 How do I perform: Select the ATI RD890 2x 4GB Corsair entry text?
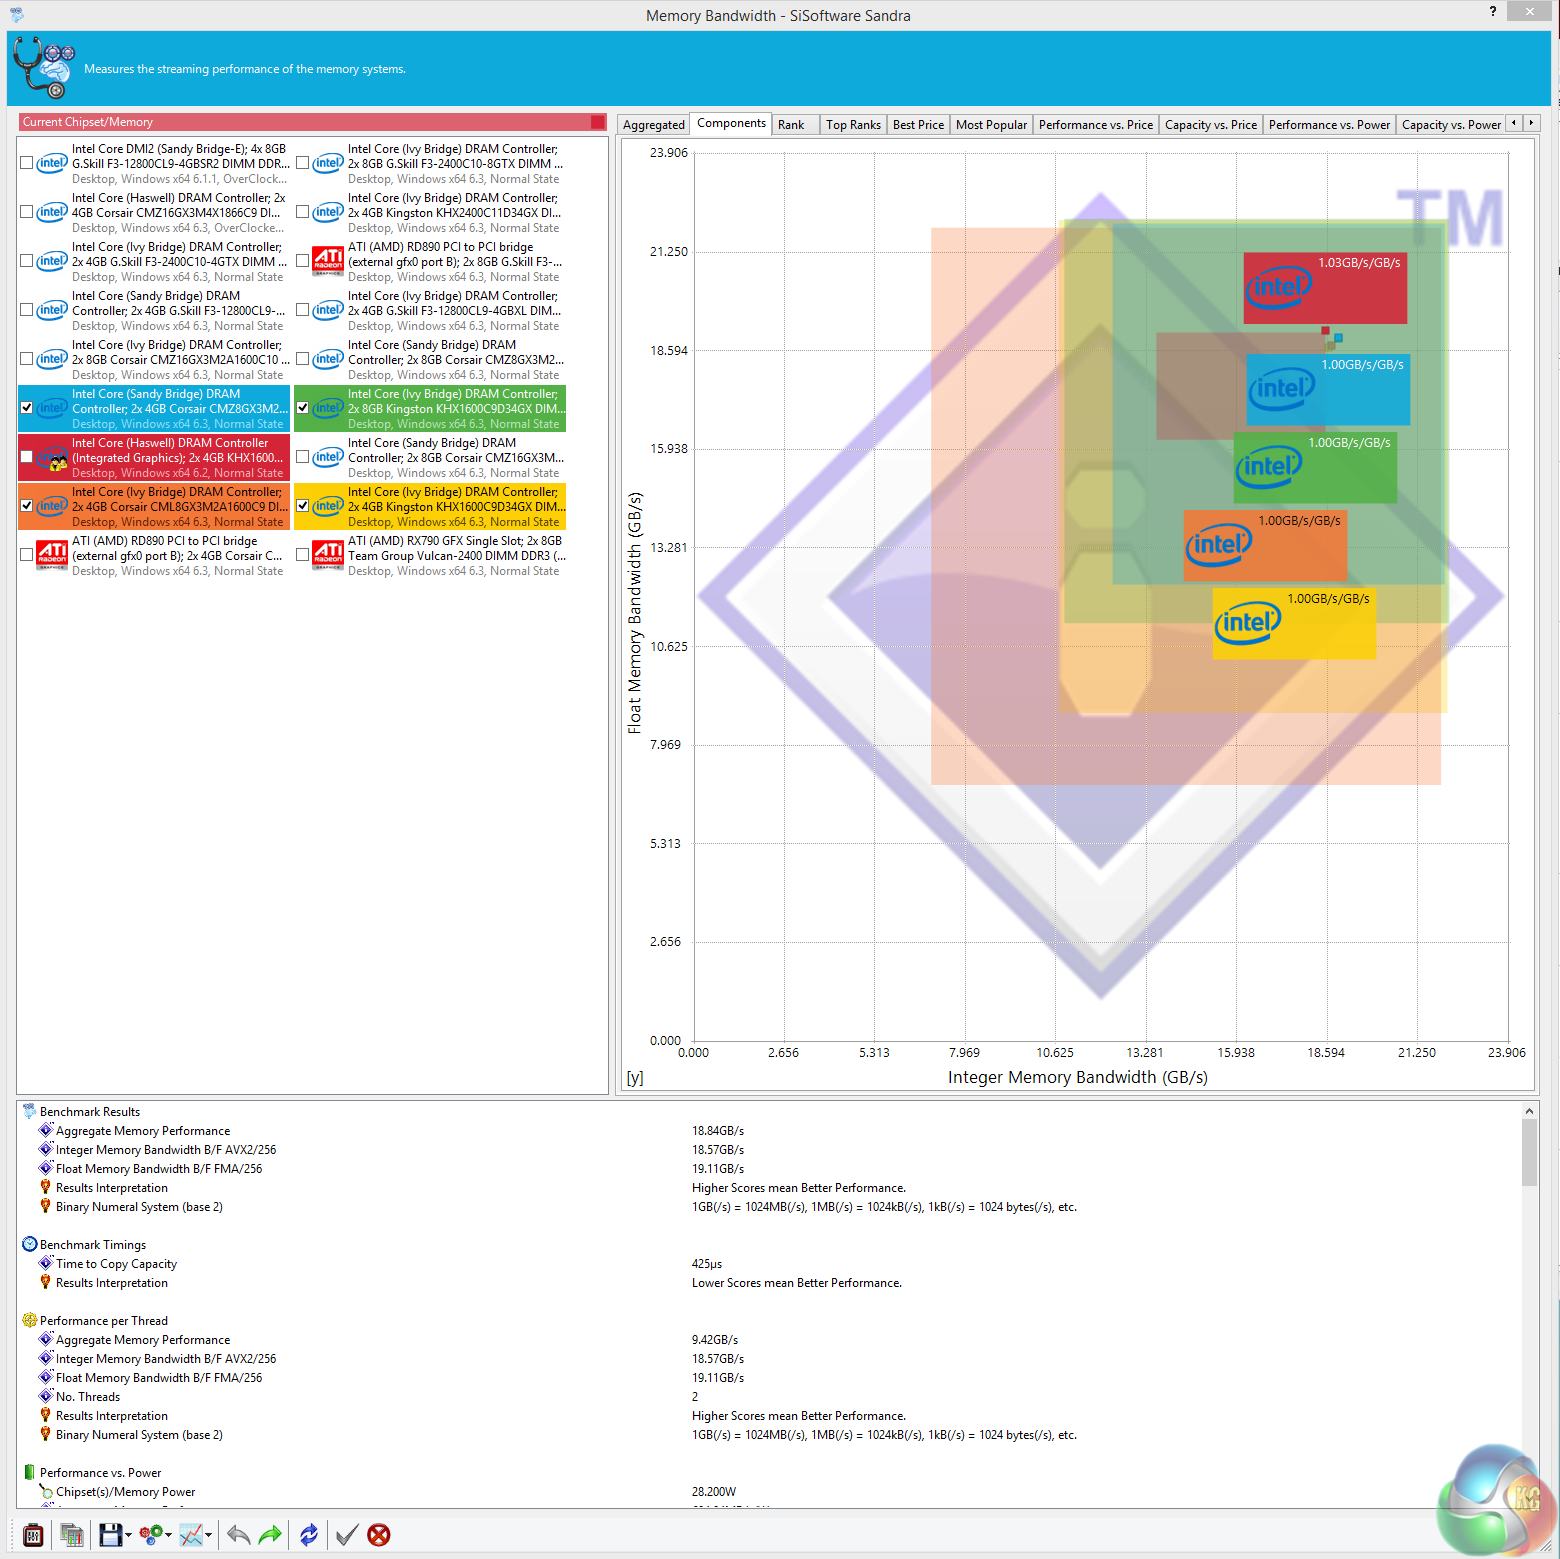point(178,555)
